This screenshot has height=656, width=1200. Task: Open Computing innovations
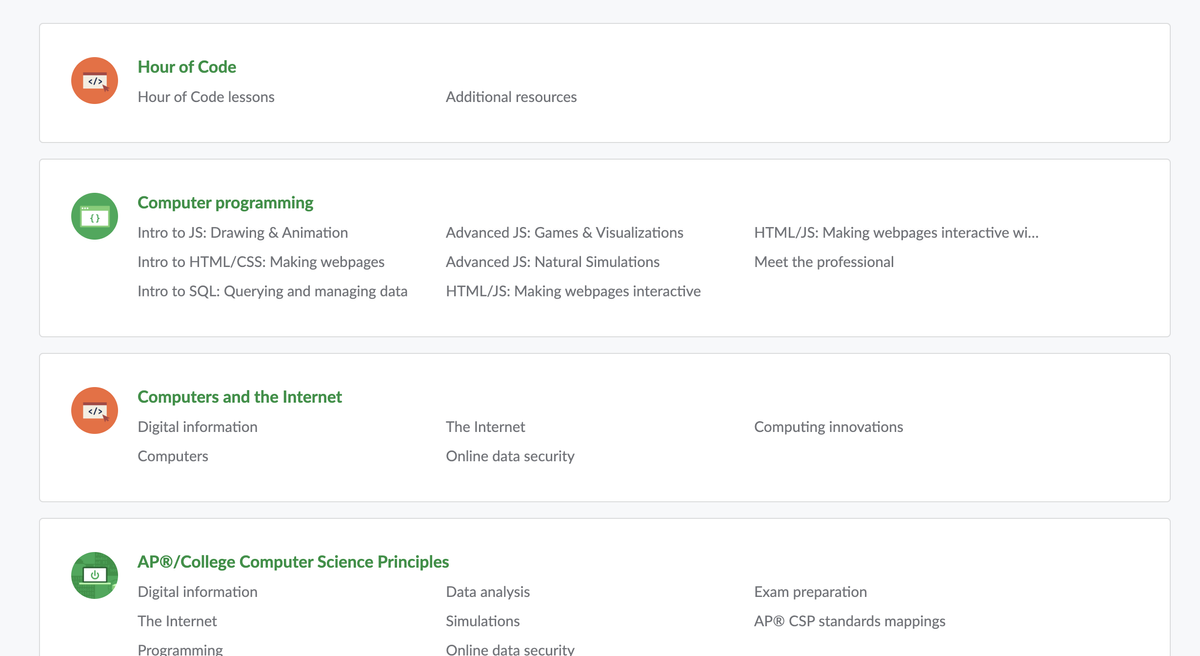pyautogui.click(x=829, y=426)
